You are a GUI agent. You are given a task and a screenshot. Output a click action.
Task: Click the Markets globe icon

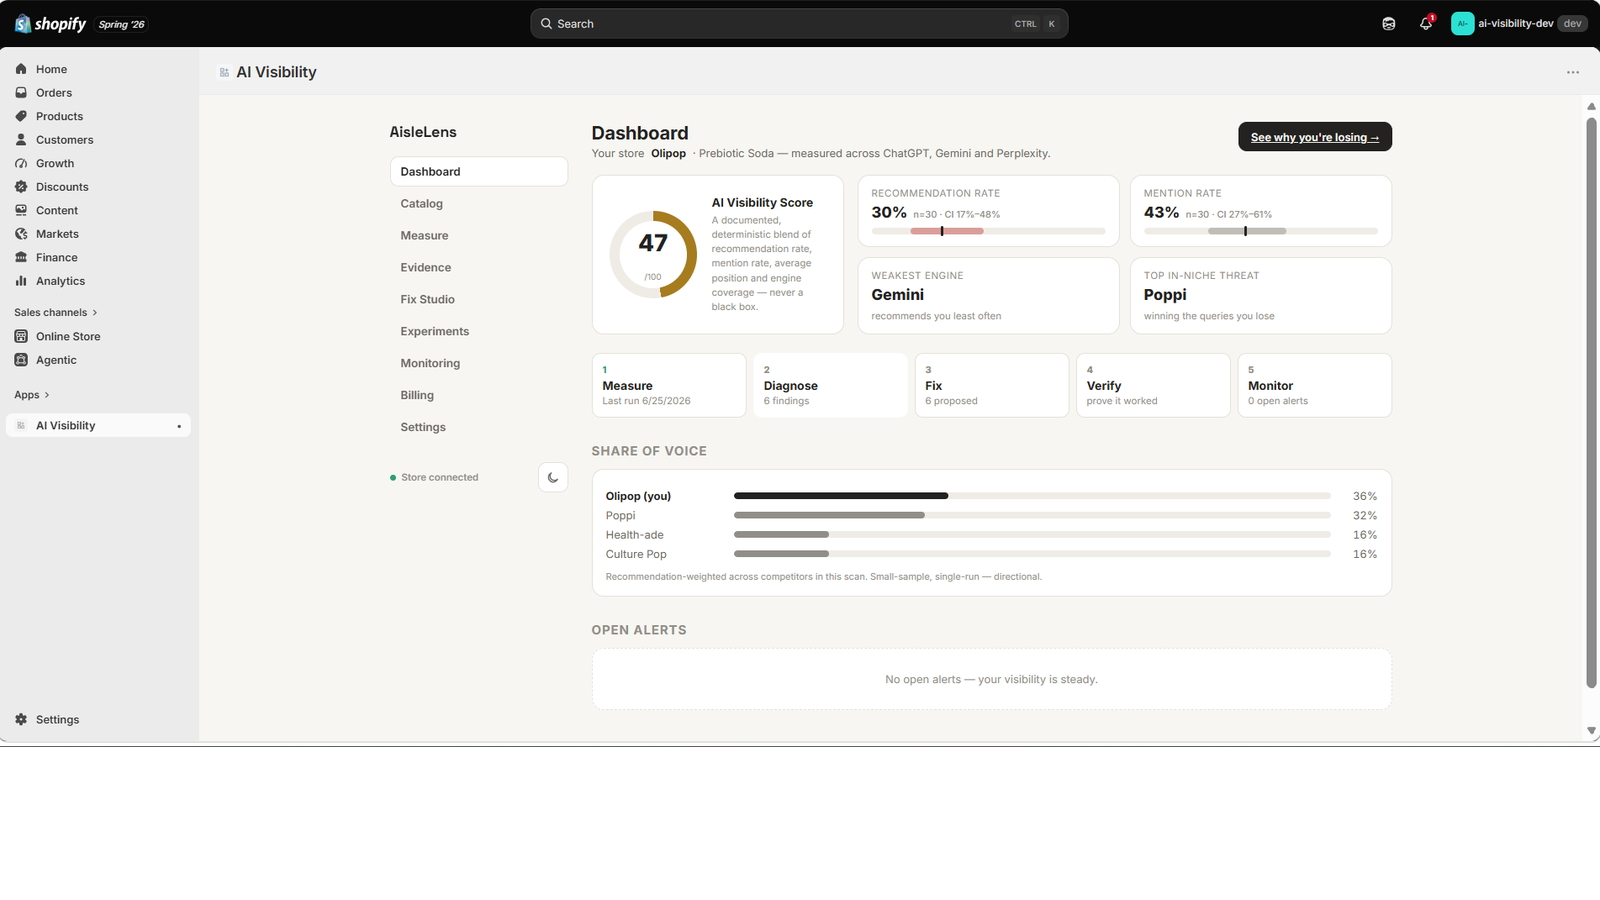(x=21, y=234)
